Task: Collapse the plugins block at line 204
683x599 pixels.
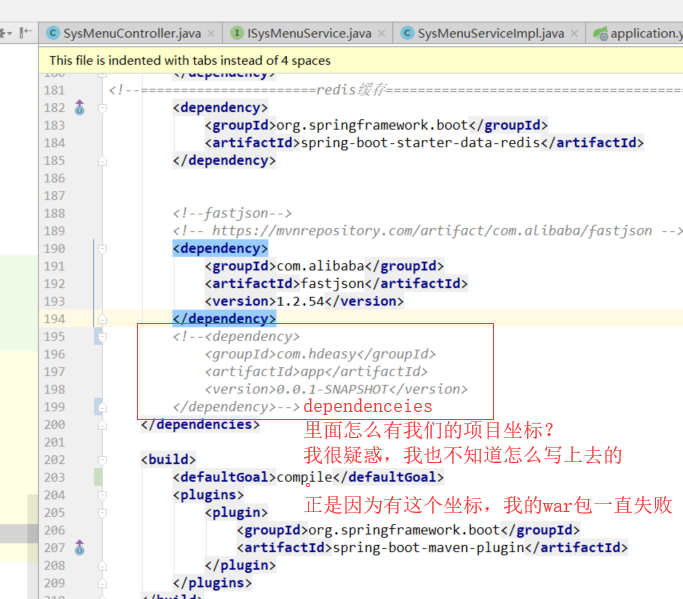Action: pos(102,495)
